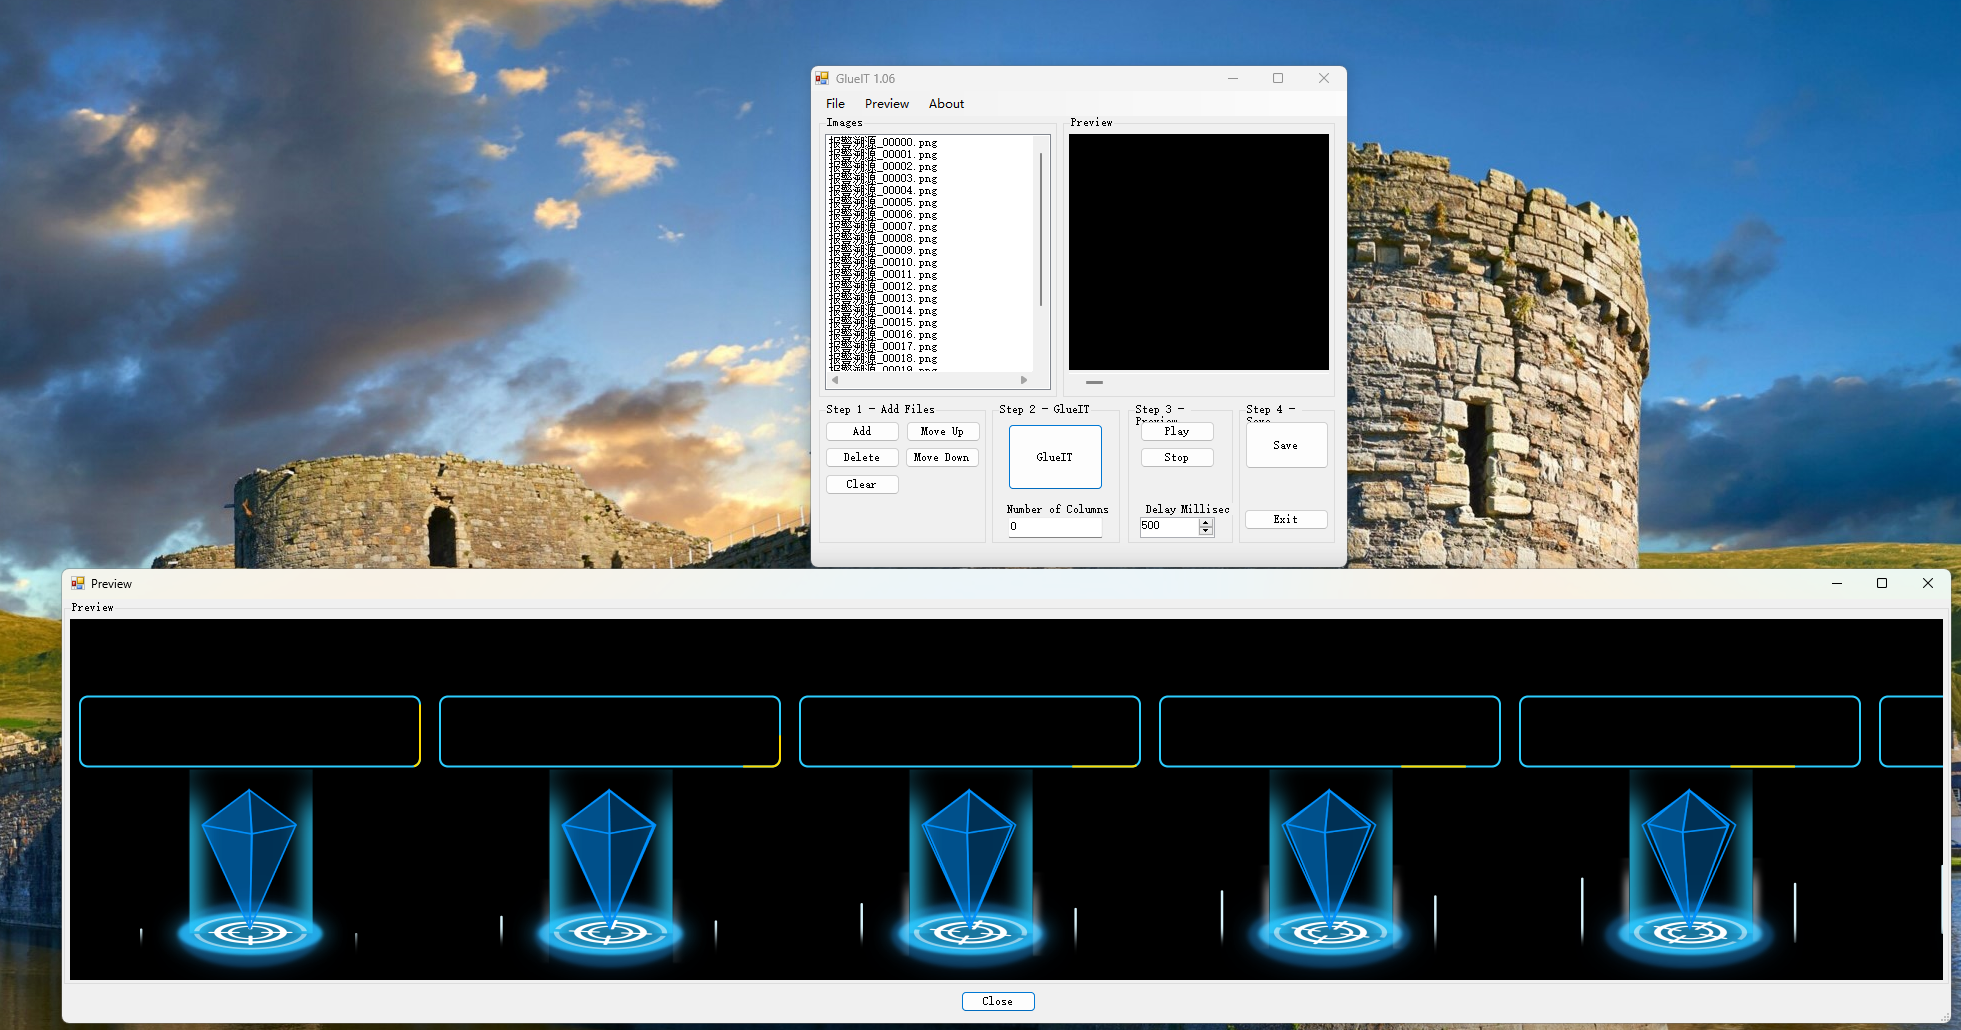Select the file ending _00016.png

pyautogui.click(x=884, y=334)
